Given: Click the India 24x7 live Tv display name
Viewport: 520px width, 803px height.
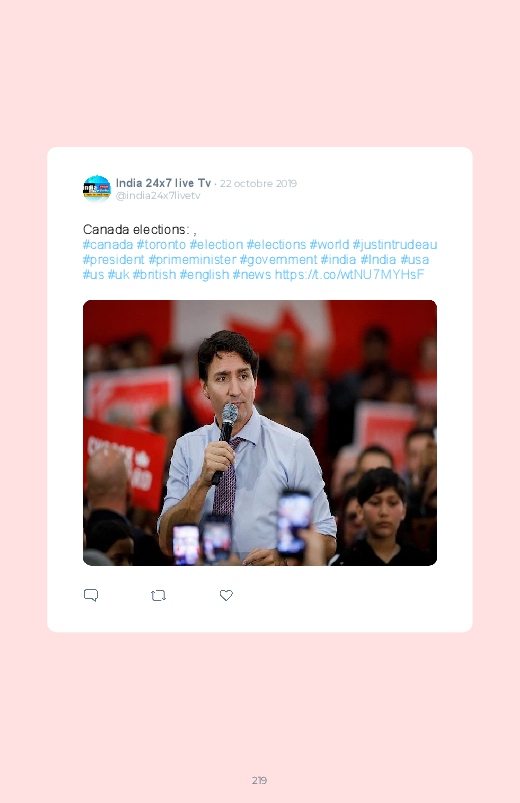Looking at the screenshot, I should (x=163, y=183).
